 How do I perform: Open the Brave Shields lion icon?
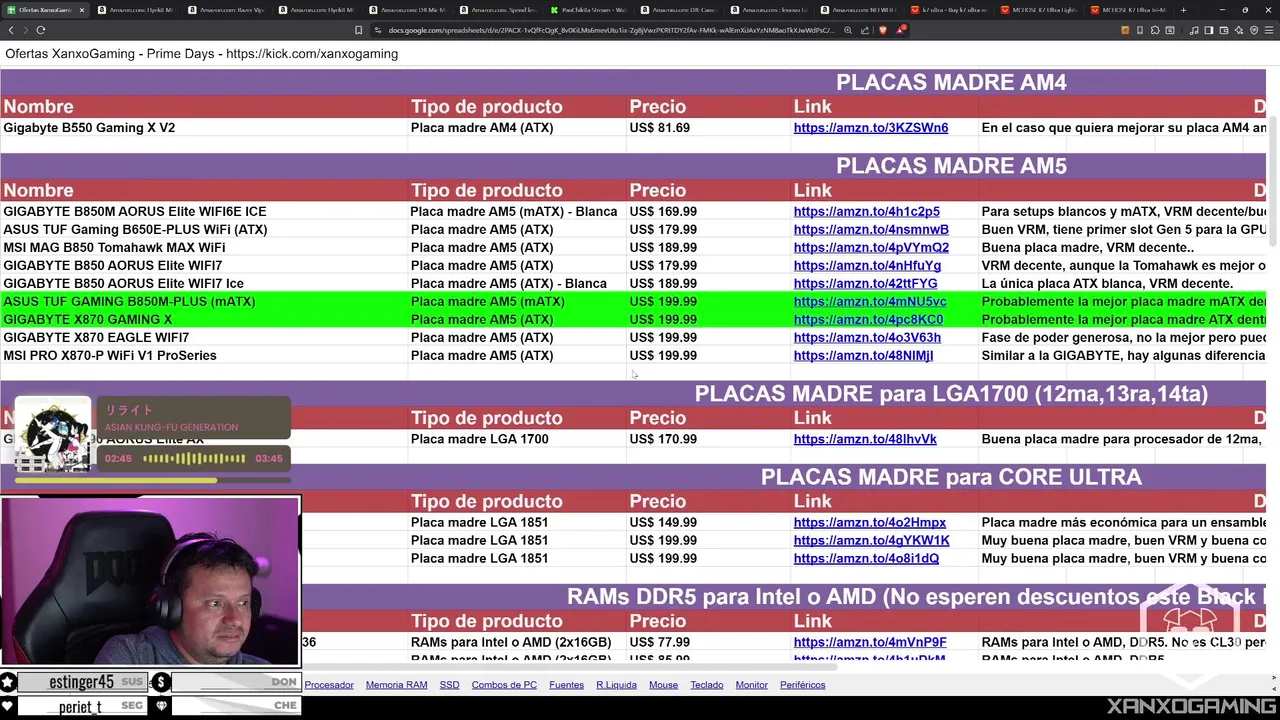click(882, 30)
